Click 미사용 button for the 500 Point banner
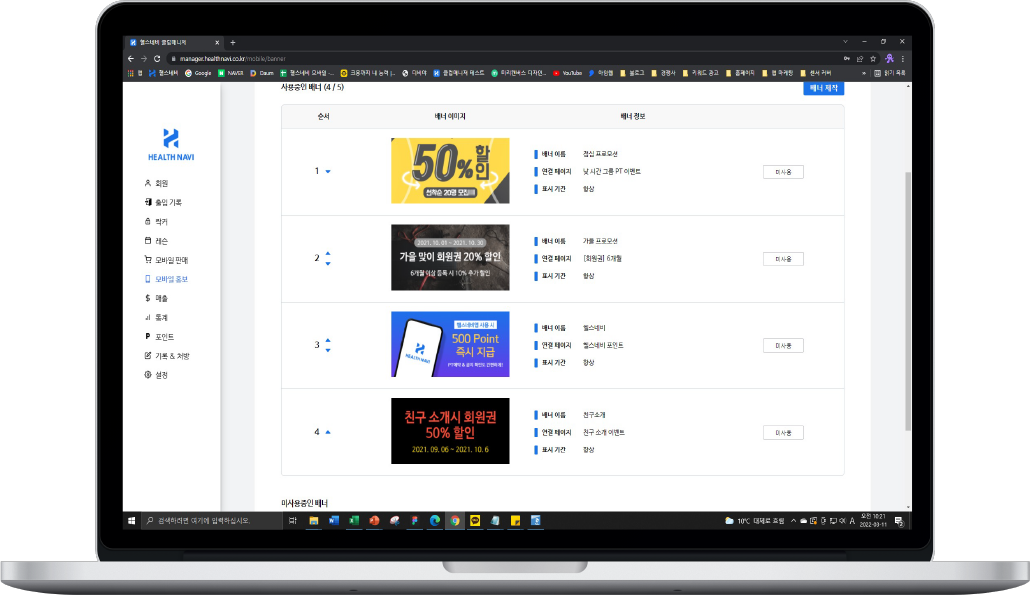1030x596 pixels. coord(783,346)
